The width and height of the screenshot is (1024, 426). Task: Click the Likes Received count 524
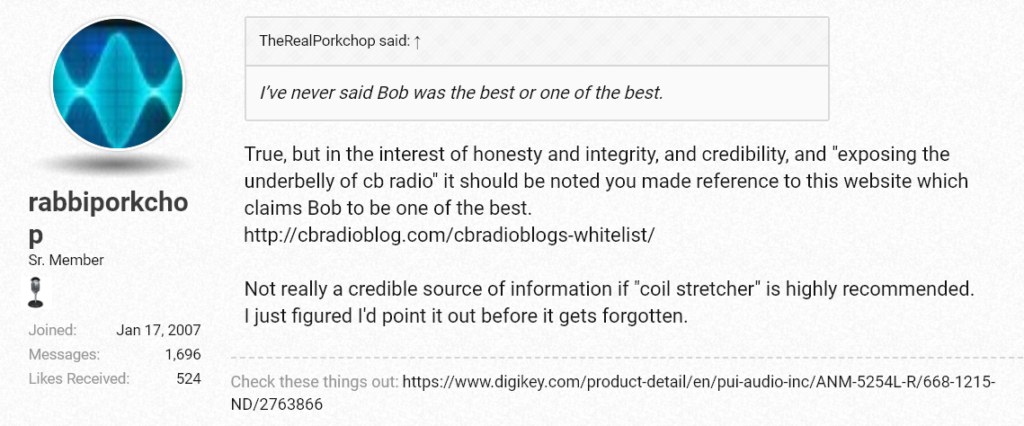point(189,378)
